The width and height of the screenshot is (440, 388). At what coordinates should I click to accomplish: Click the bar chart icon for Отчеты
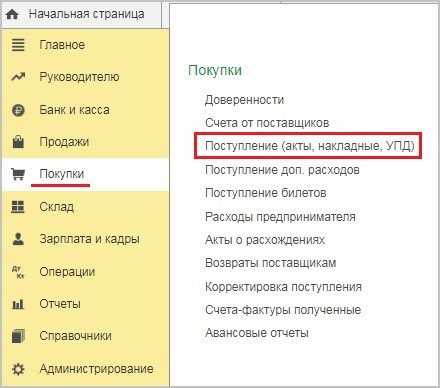tap(18, 304)
